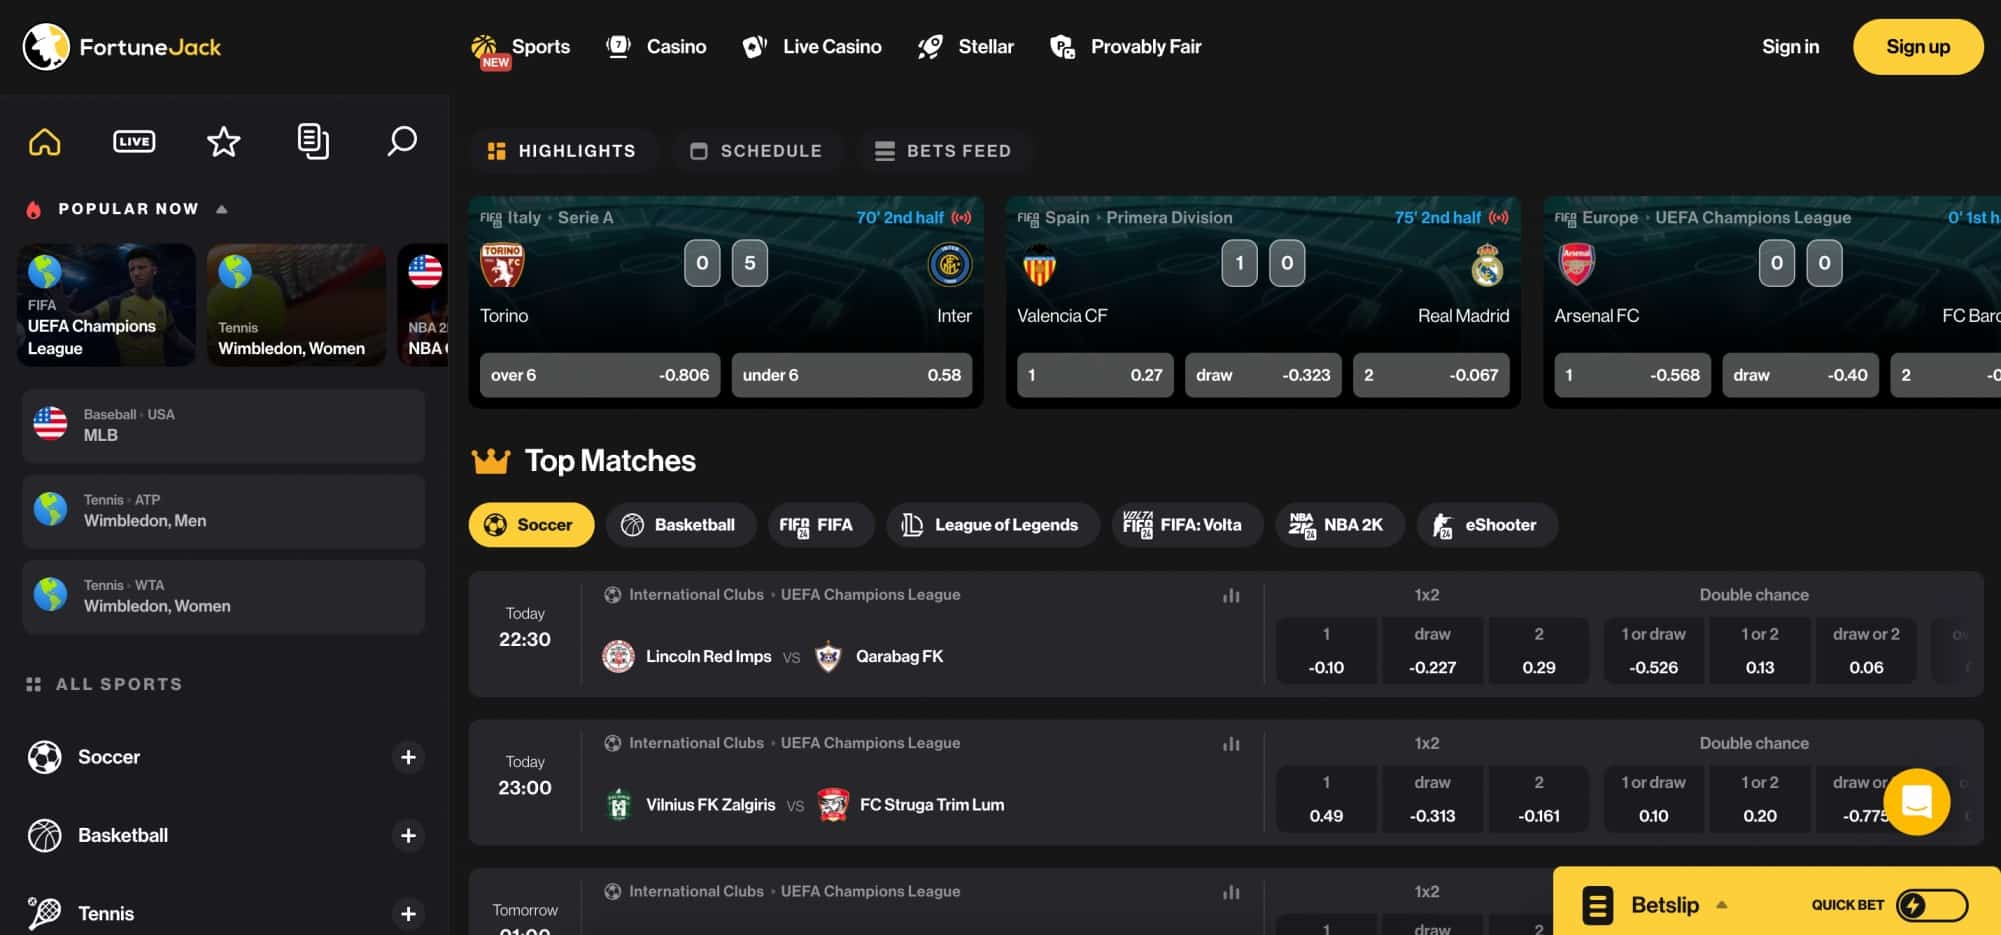Pick 1 on Arsenal FC featured match
The height and width of the screenshot is (935, 2001).
point(1632,375)
